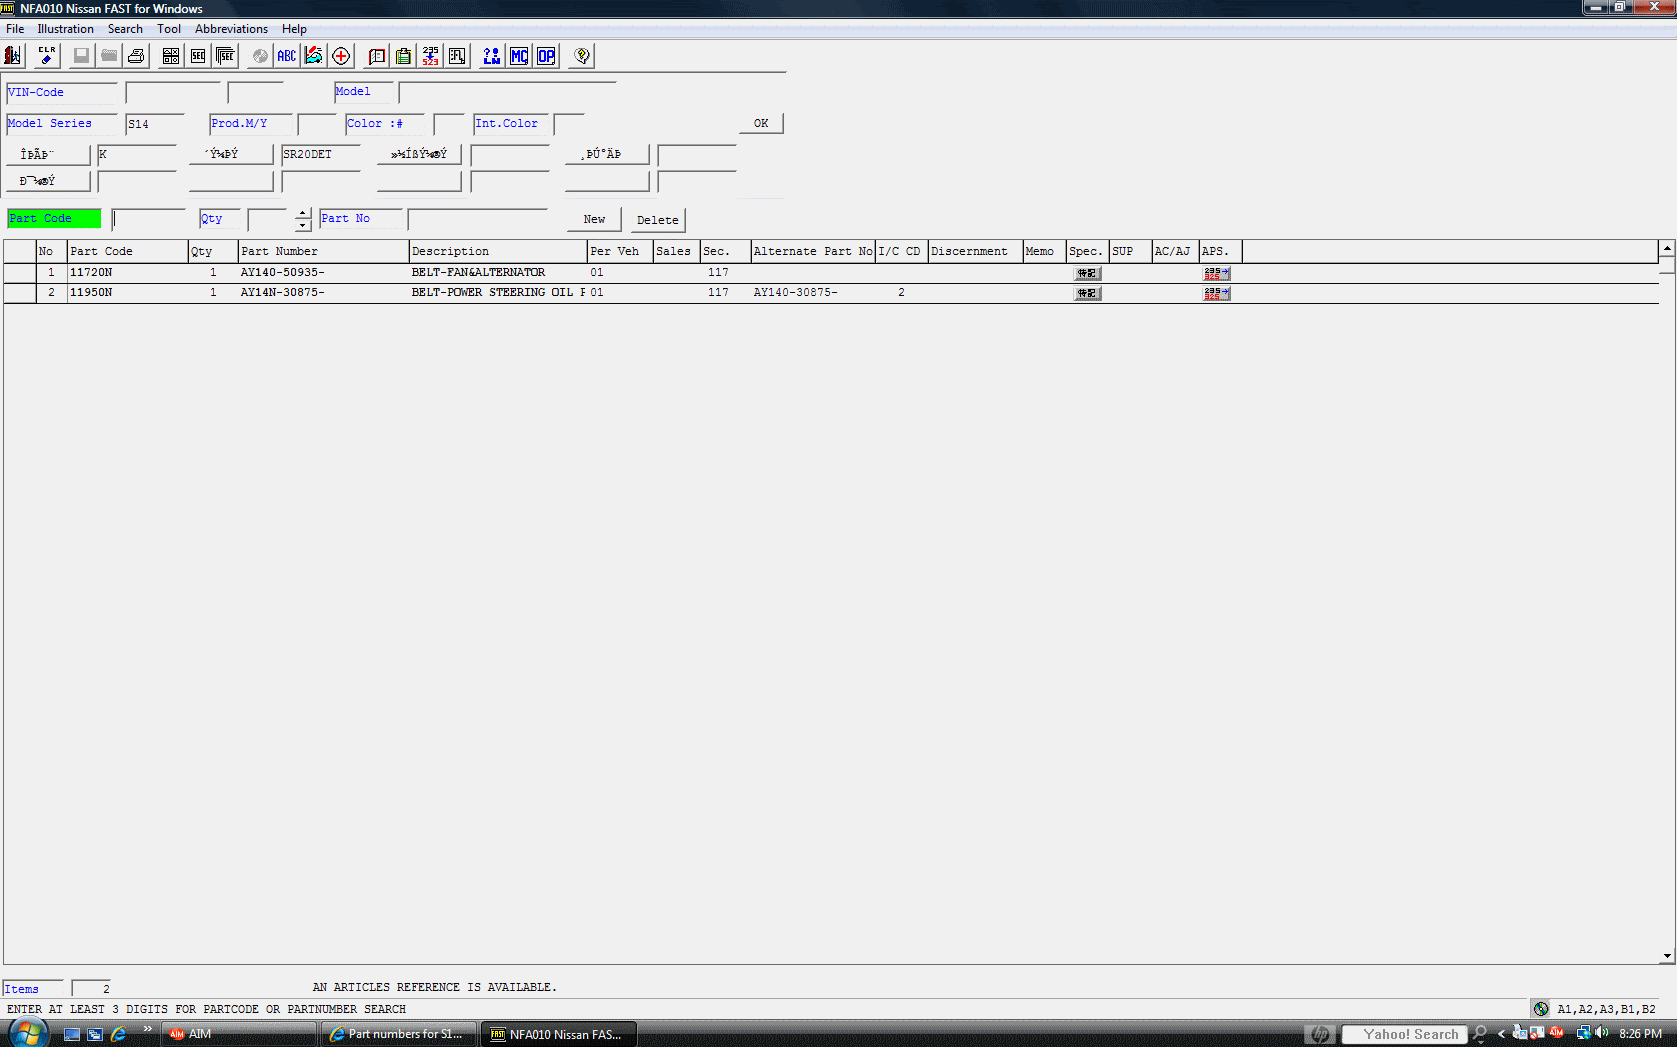The height and width of the screenshot is (1047, 1677).
Task: Open the Help menu
Action: [x=294, y=29]
